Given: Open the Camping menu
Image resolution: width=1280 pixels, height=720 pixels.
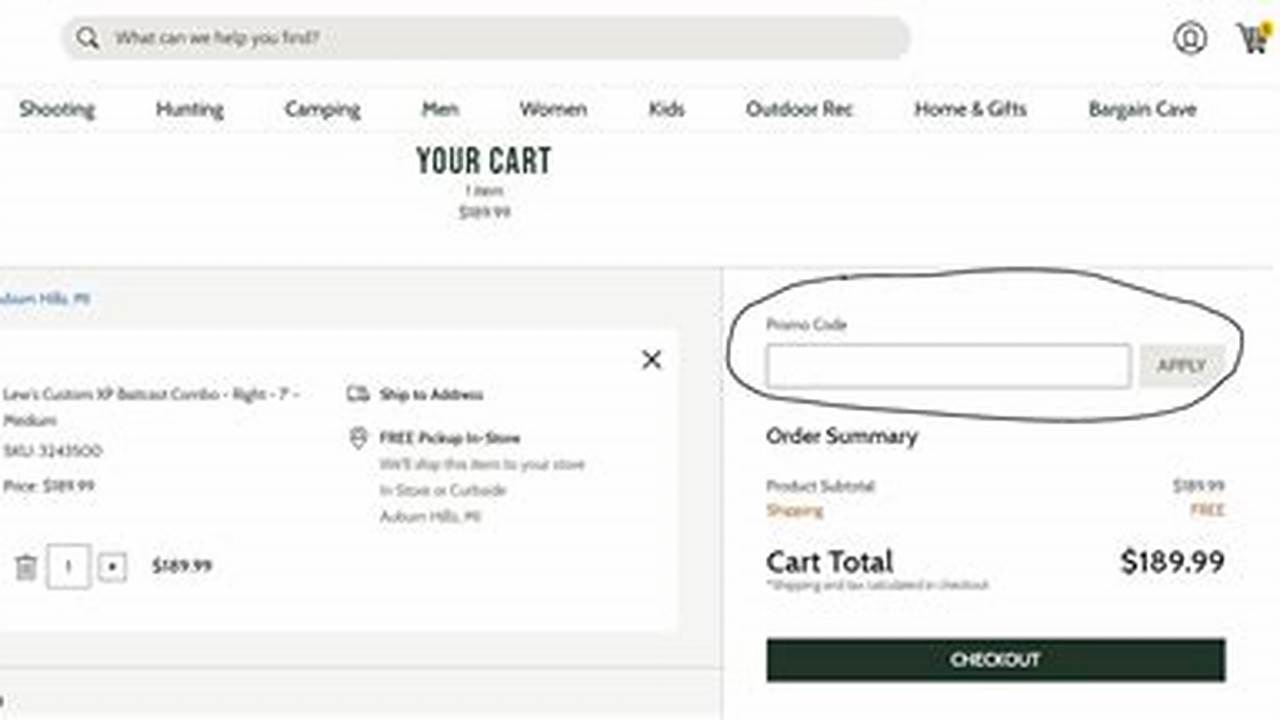Looking at the screenshot, I should click(x=321, y=109).
